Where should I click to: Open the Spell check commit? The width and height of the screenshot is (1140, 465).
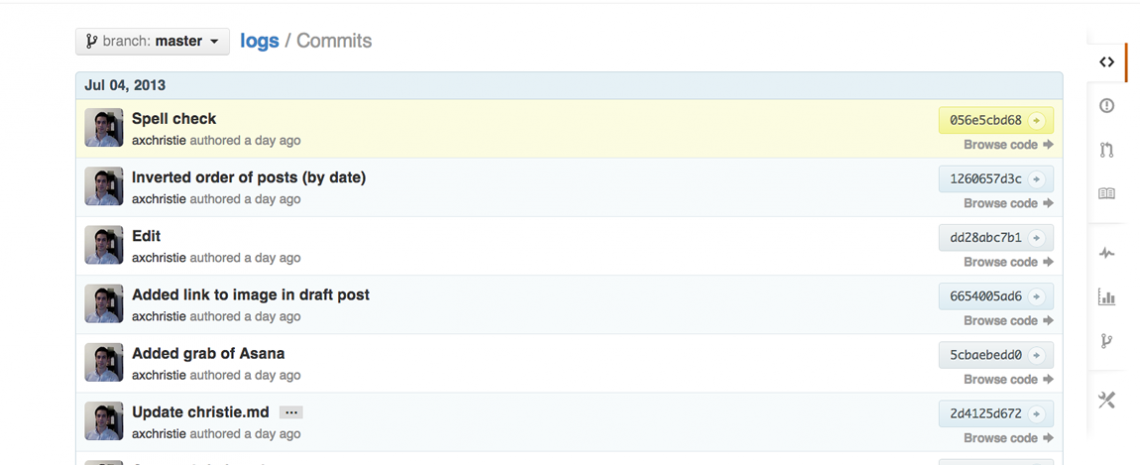point(174,119)
